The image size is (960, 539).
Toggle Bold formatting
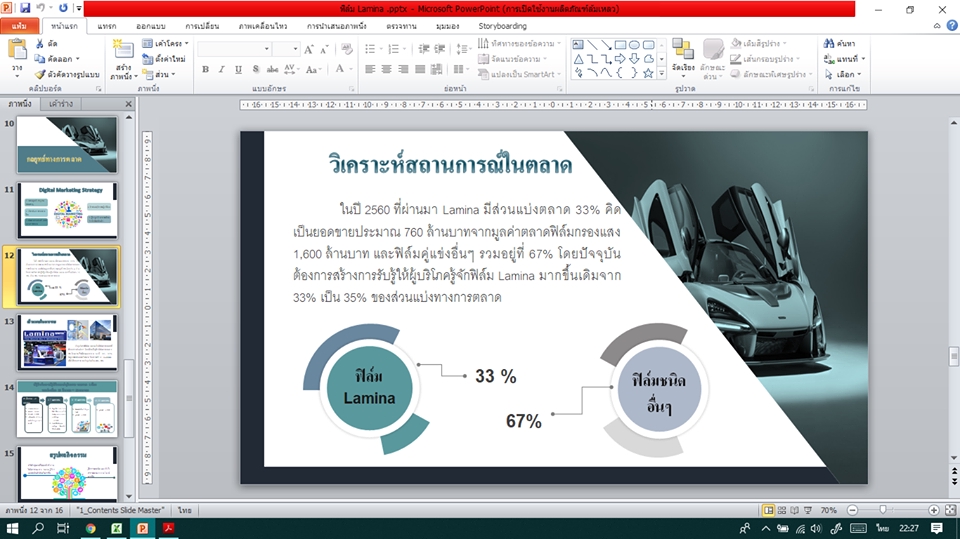tap(206, 69)
